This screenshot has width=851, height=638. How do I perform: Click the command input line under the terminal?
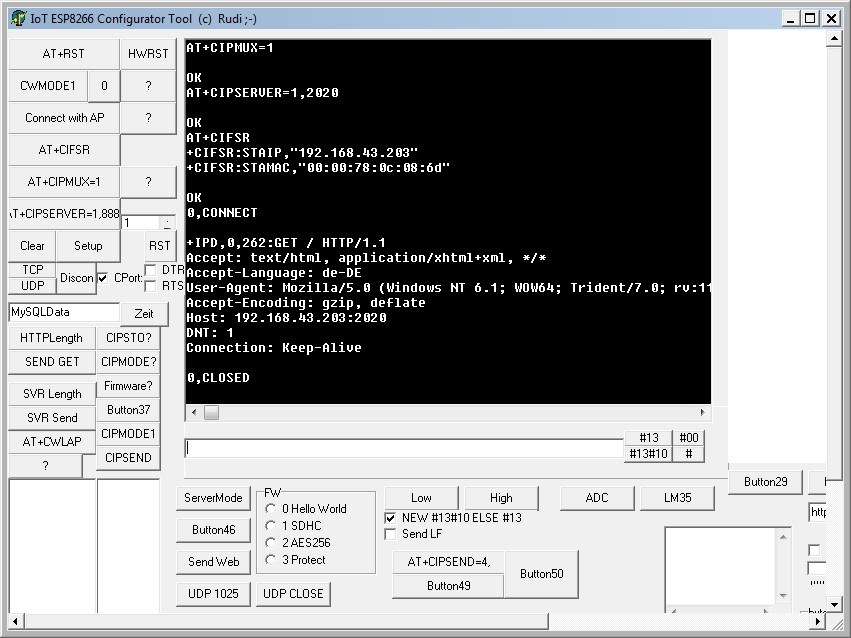(404, 448)
